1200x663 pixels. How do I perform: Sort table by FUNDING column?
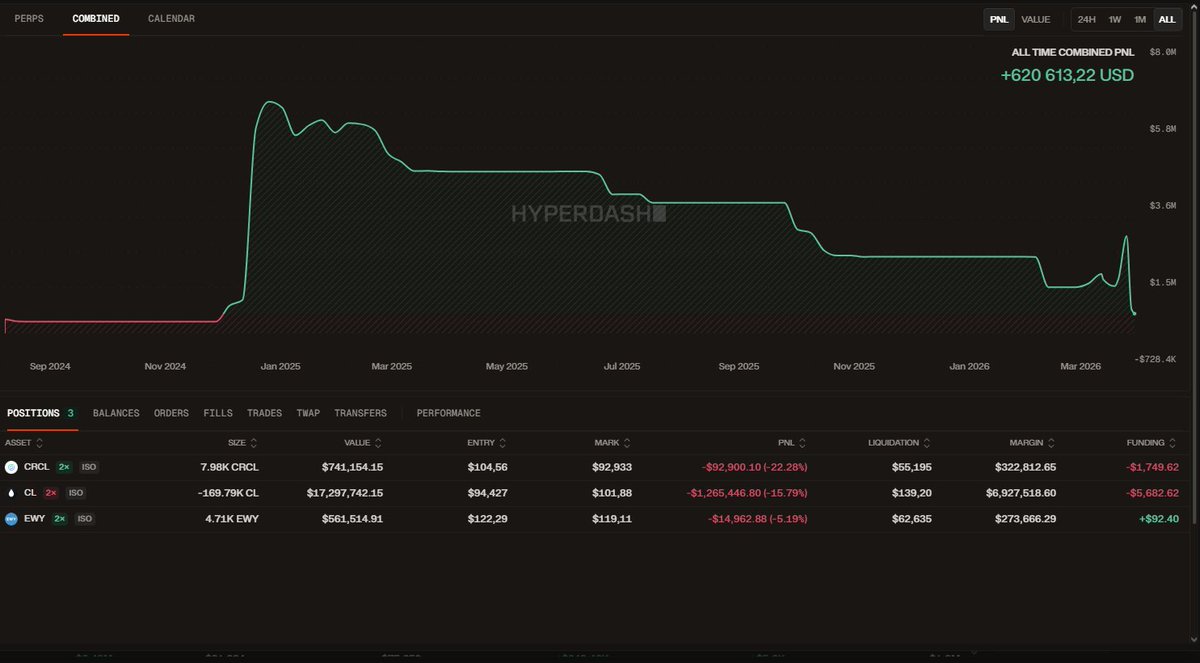(1151, 442)
